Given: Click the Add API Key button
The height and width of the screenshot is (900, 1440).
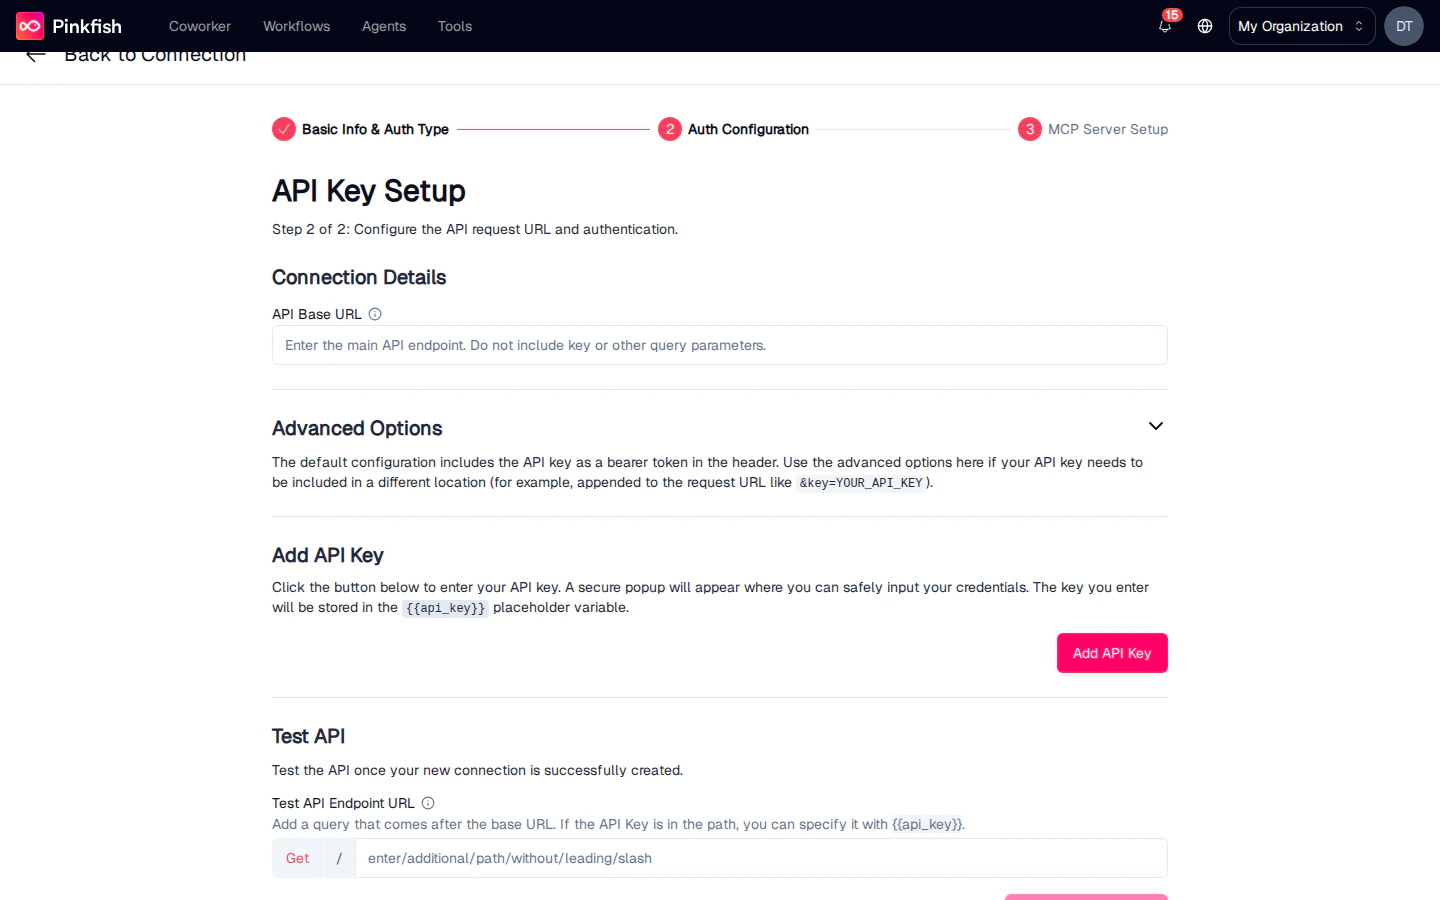Looking at the screenshot, I should point(1112,653).
